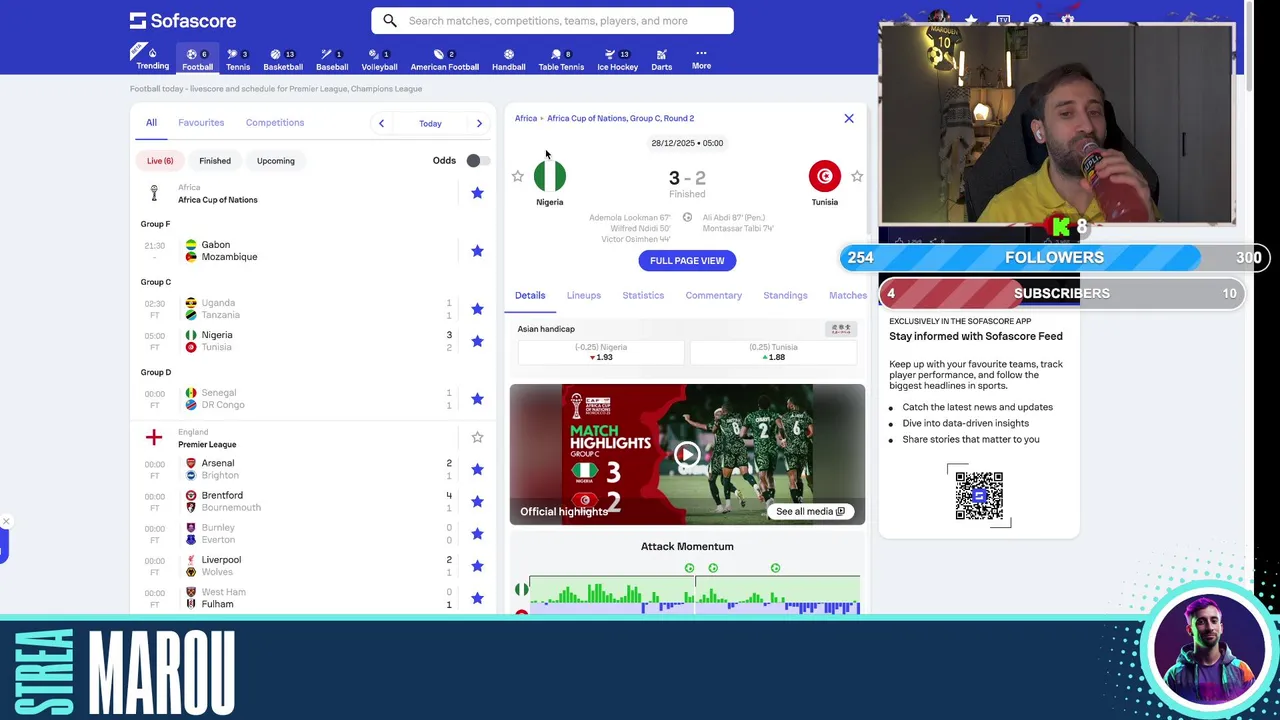Select the Baseball sport icon
The width and height of the screenshot is (1280, 720).
point(332,60)
